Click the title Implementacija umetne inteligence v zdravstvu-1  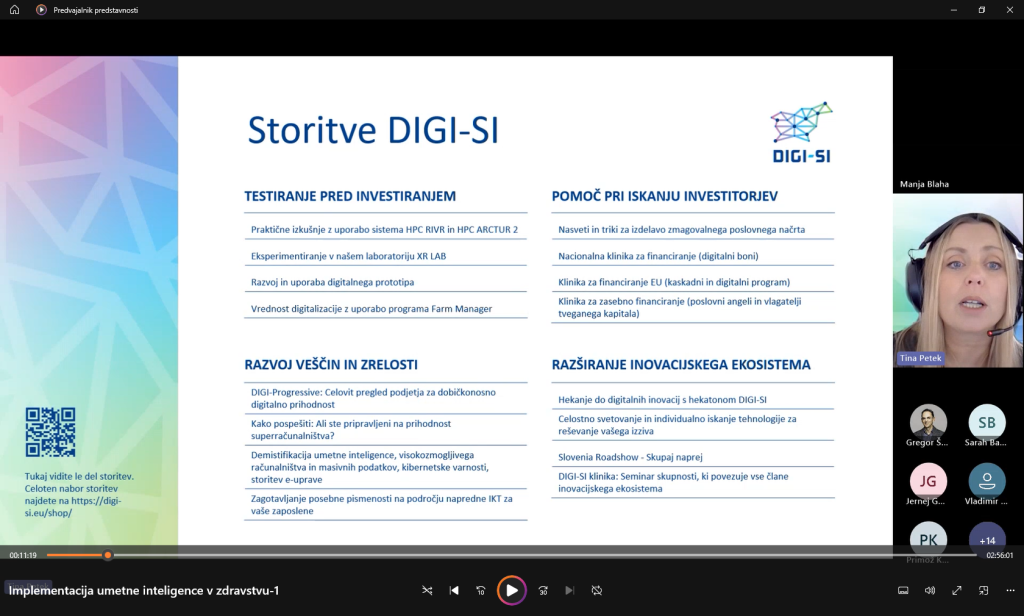point(144,591)
